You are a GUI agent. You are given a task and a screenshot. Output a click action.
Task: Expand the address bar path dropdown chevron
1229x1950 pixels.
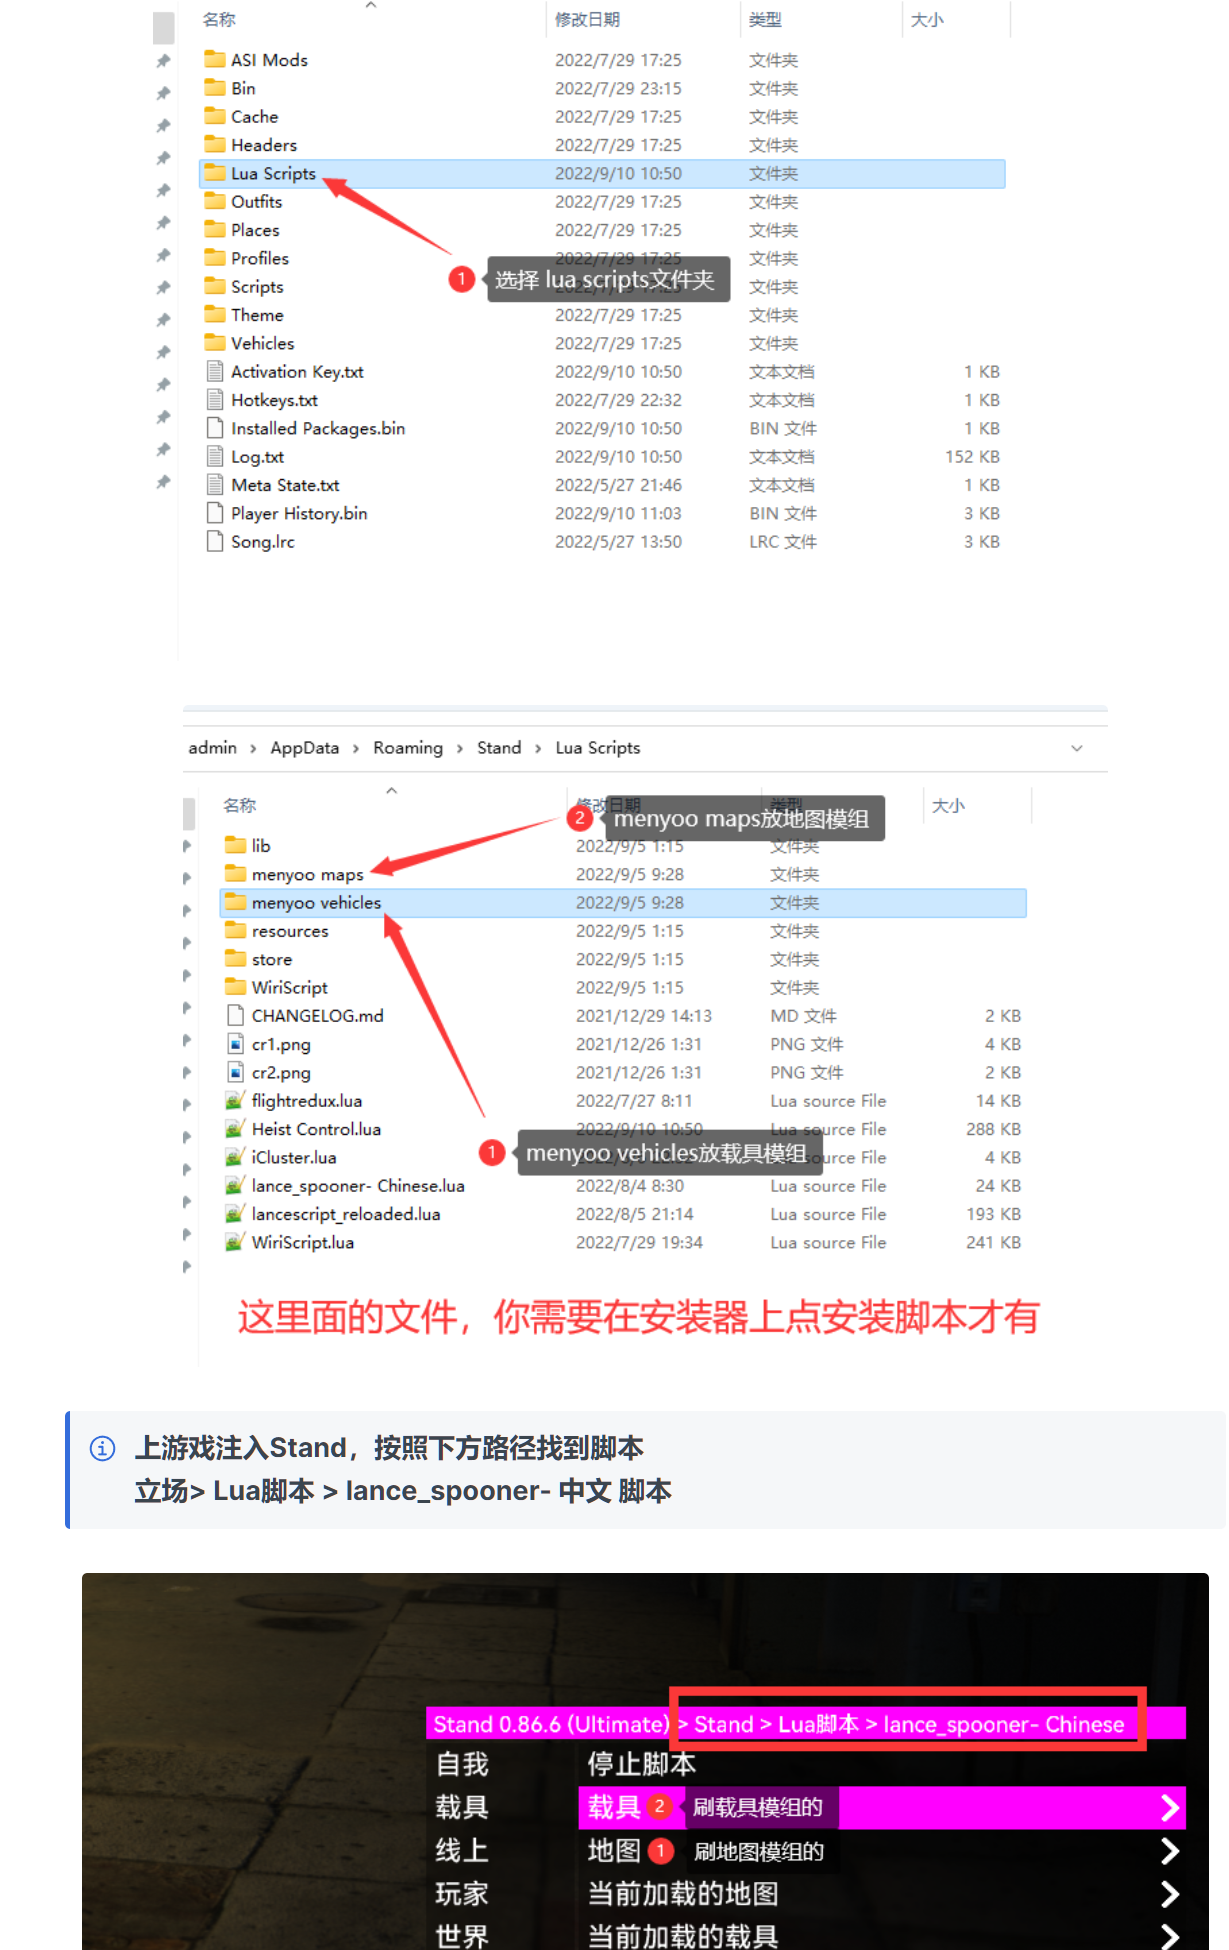[x=1077, y=748]
